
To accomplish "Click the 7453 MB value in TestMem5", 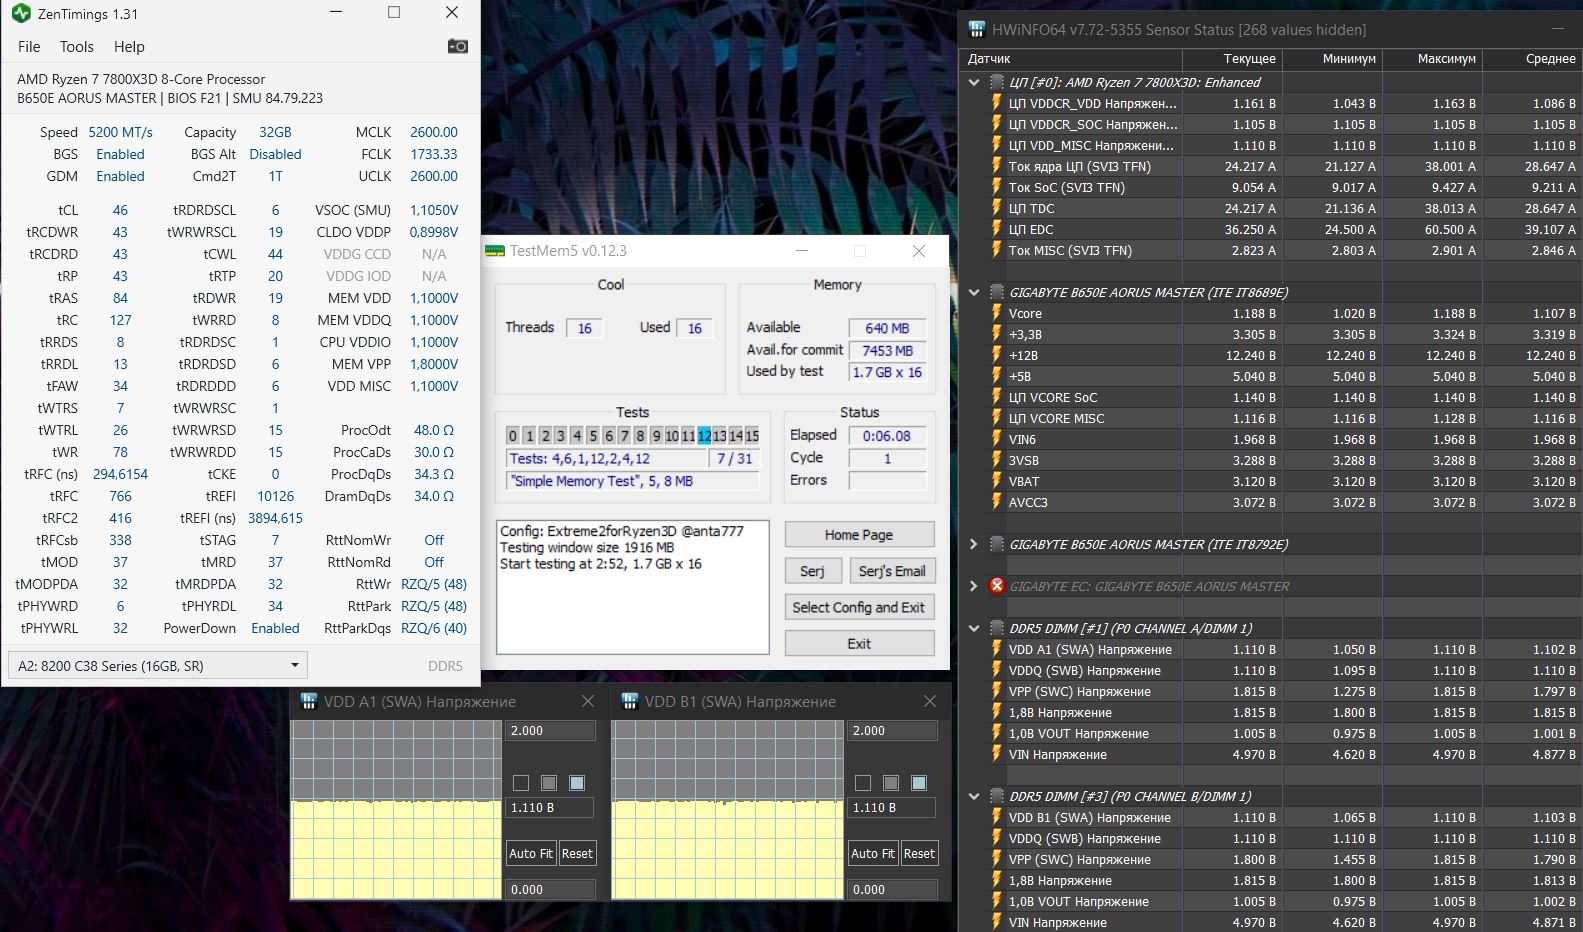I will (888, 350).
